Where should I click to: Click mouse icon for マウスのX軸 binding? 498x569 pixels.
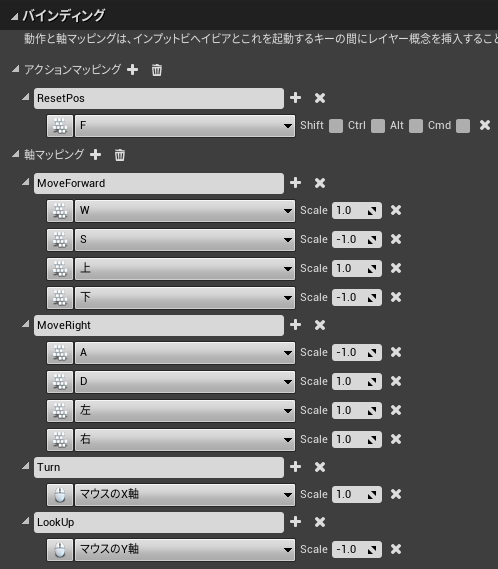pyautogui.click(x=60, y=495)
